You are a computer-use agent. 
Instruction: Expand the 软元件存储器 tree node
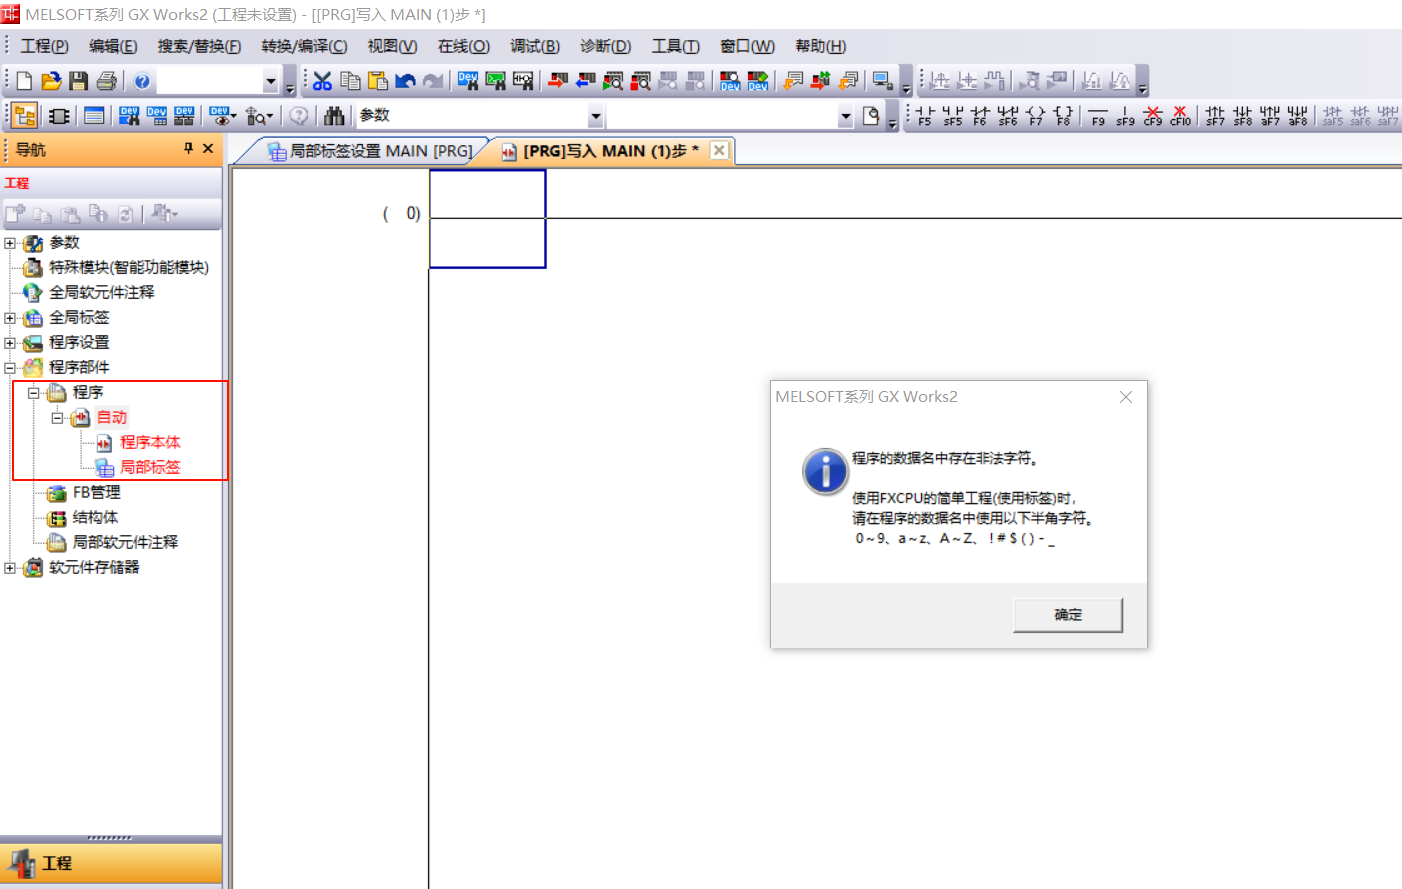coord(10,568)
